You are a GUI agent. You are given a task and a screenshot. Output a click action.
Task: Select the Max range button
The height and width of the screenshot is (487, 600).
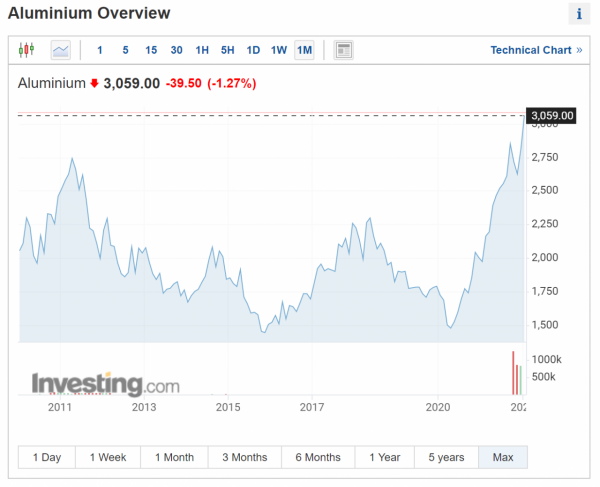(x=503, y=457)
